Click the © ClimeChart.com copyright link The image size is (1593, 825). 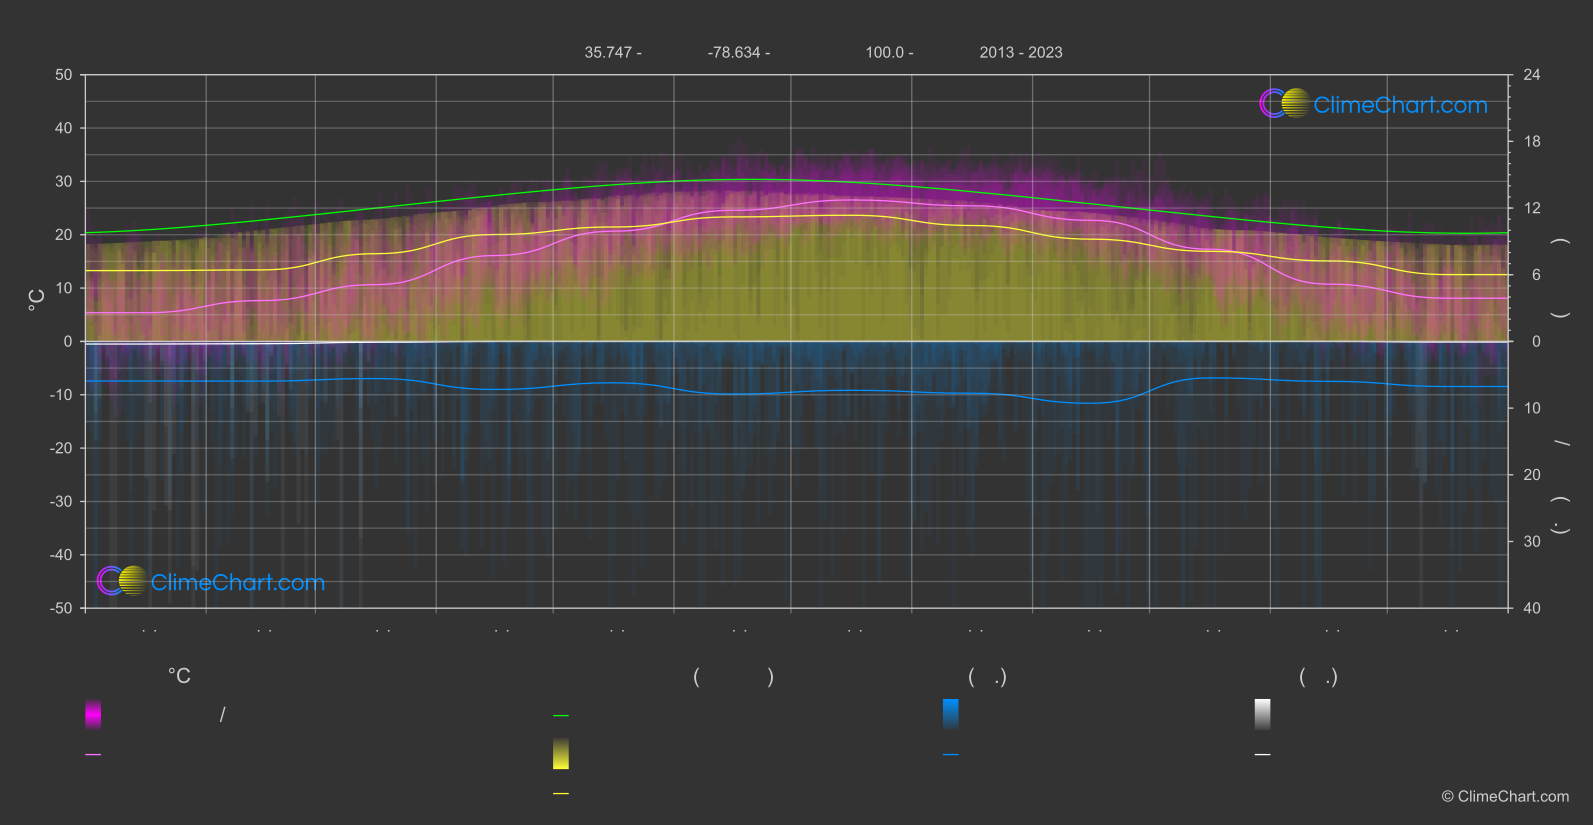pos(1505,797)
